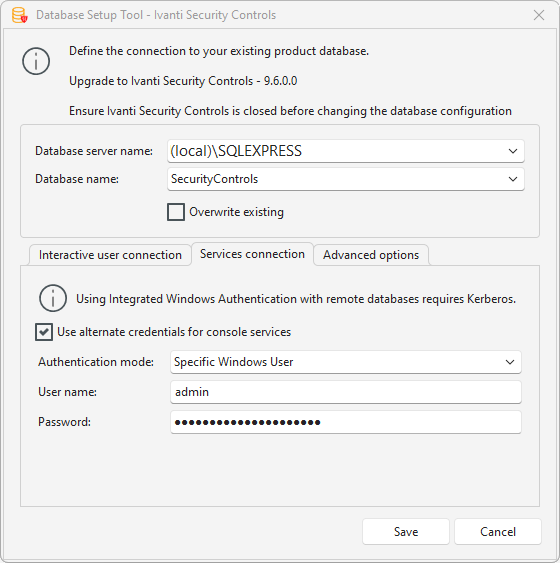Viewport: 560px width, 563px height.
Task: Expand the Database name dropdown arrow
Action: (x=513, y=179)
